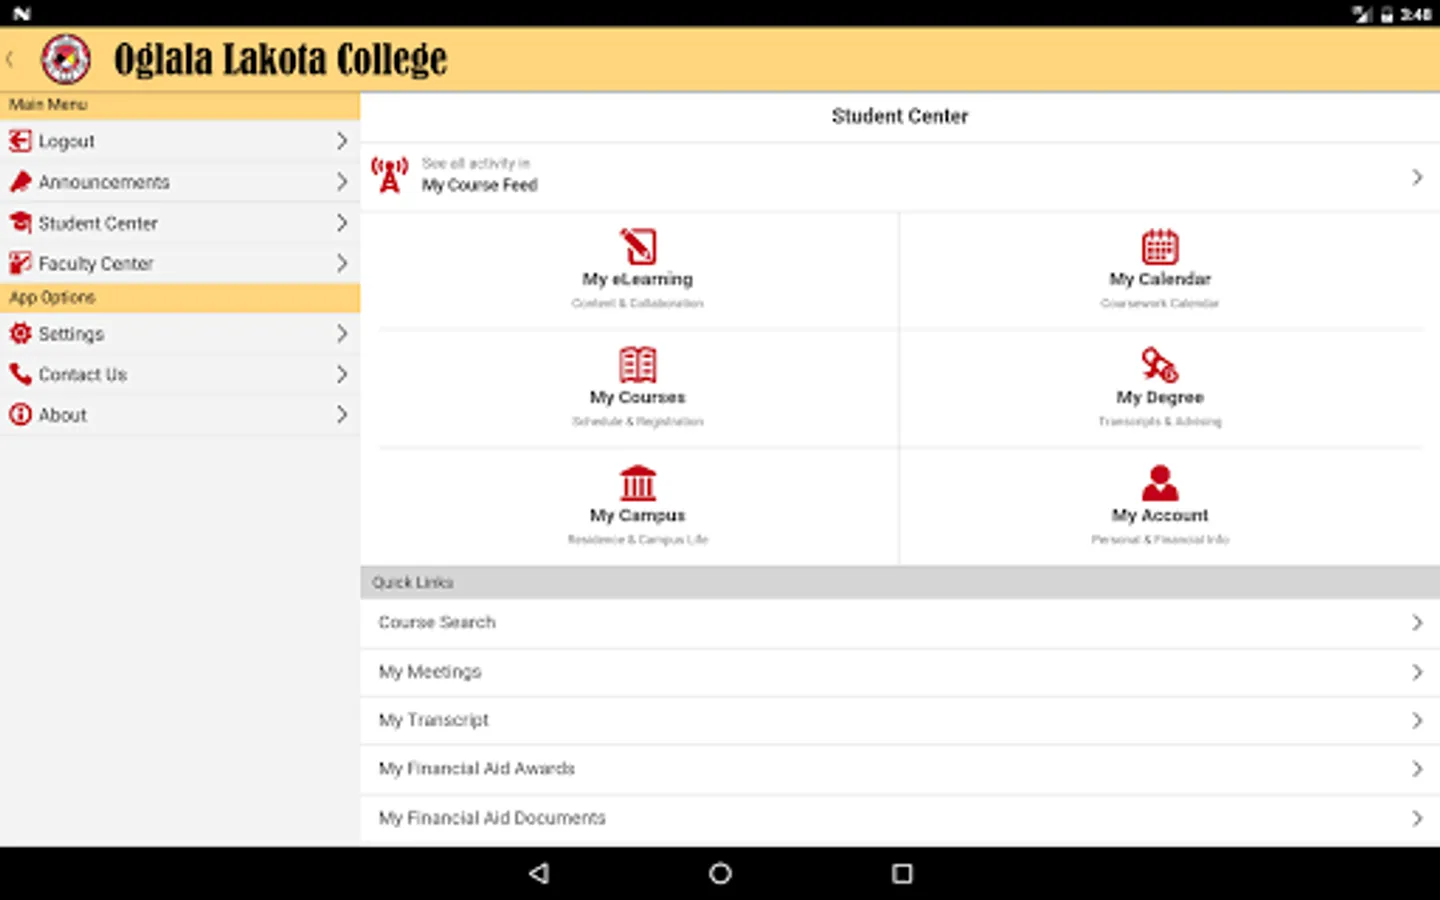Expand the About row chevron

(x=342, y=414)
